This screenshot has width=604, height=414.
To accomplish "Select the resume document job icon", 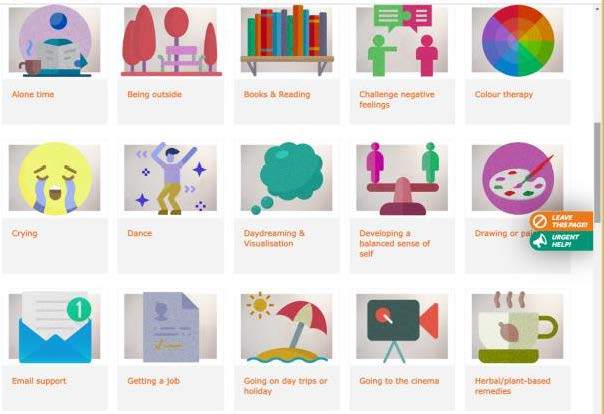I will (x=170, y=327).
